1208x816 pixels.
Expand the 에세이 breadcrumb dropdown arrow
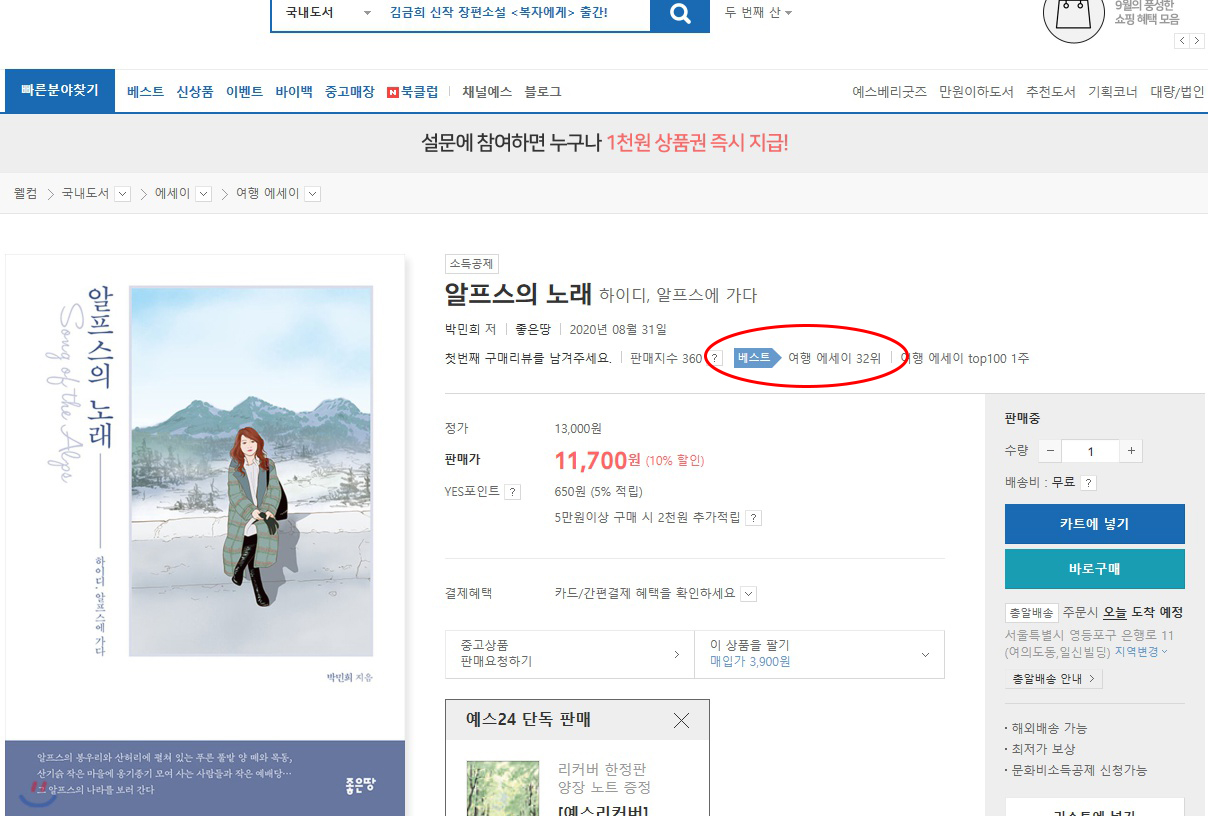pos(204,194)
